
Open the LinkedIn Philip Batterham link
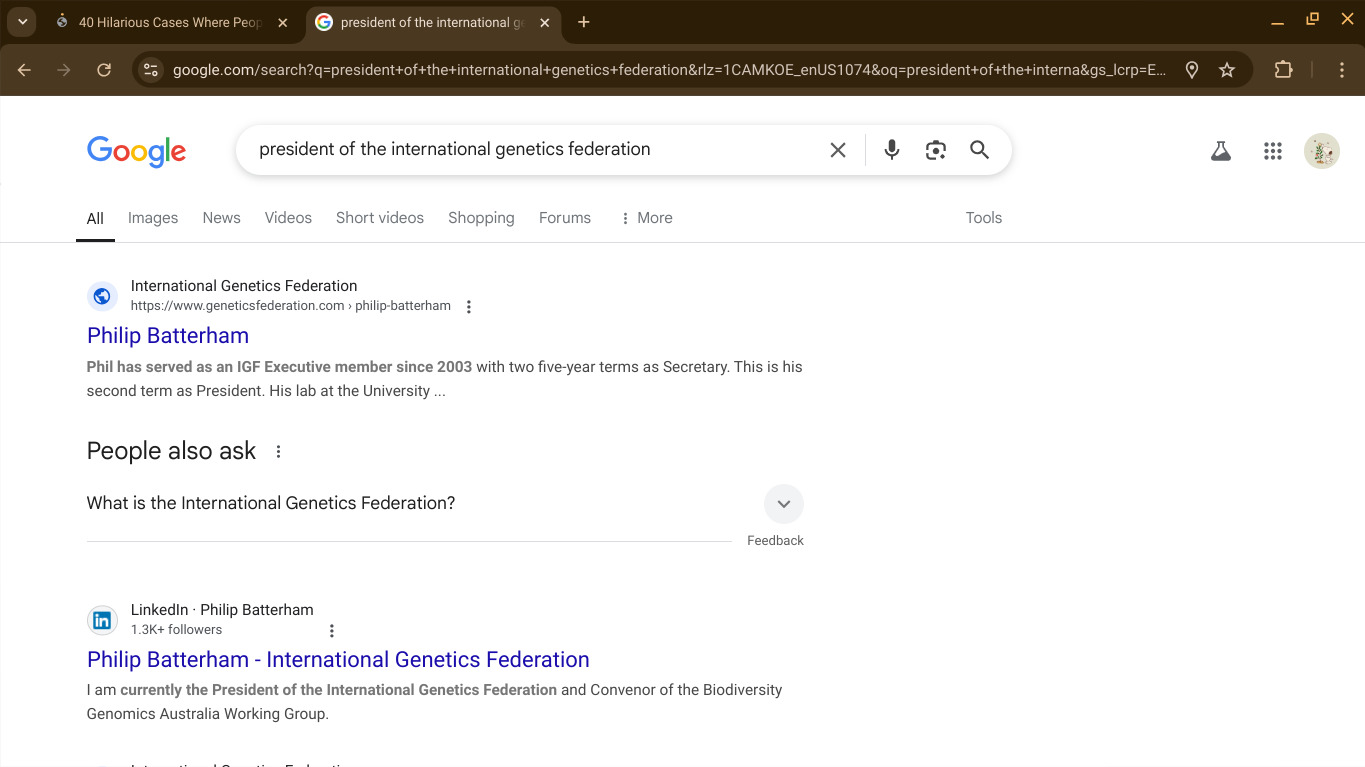(x=338, y=660)
